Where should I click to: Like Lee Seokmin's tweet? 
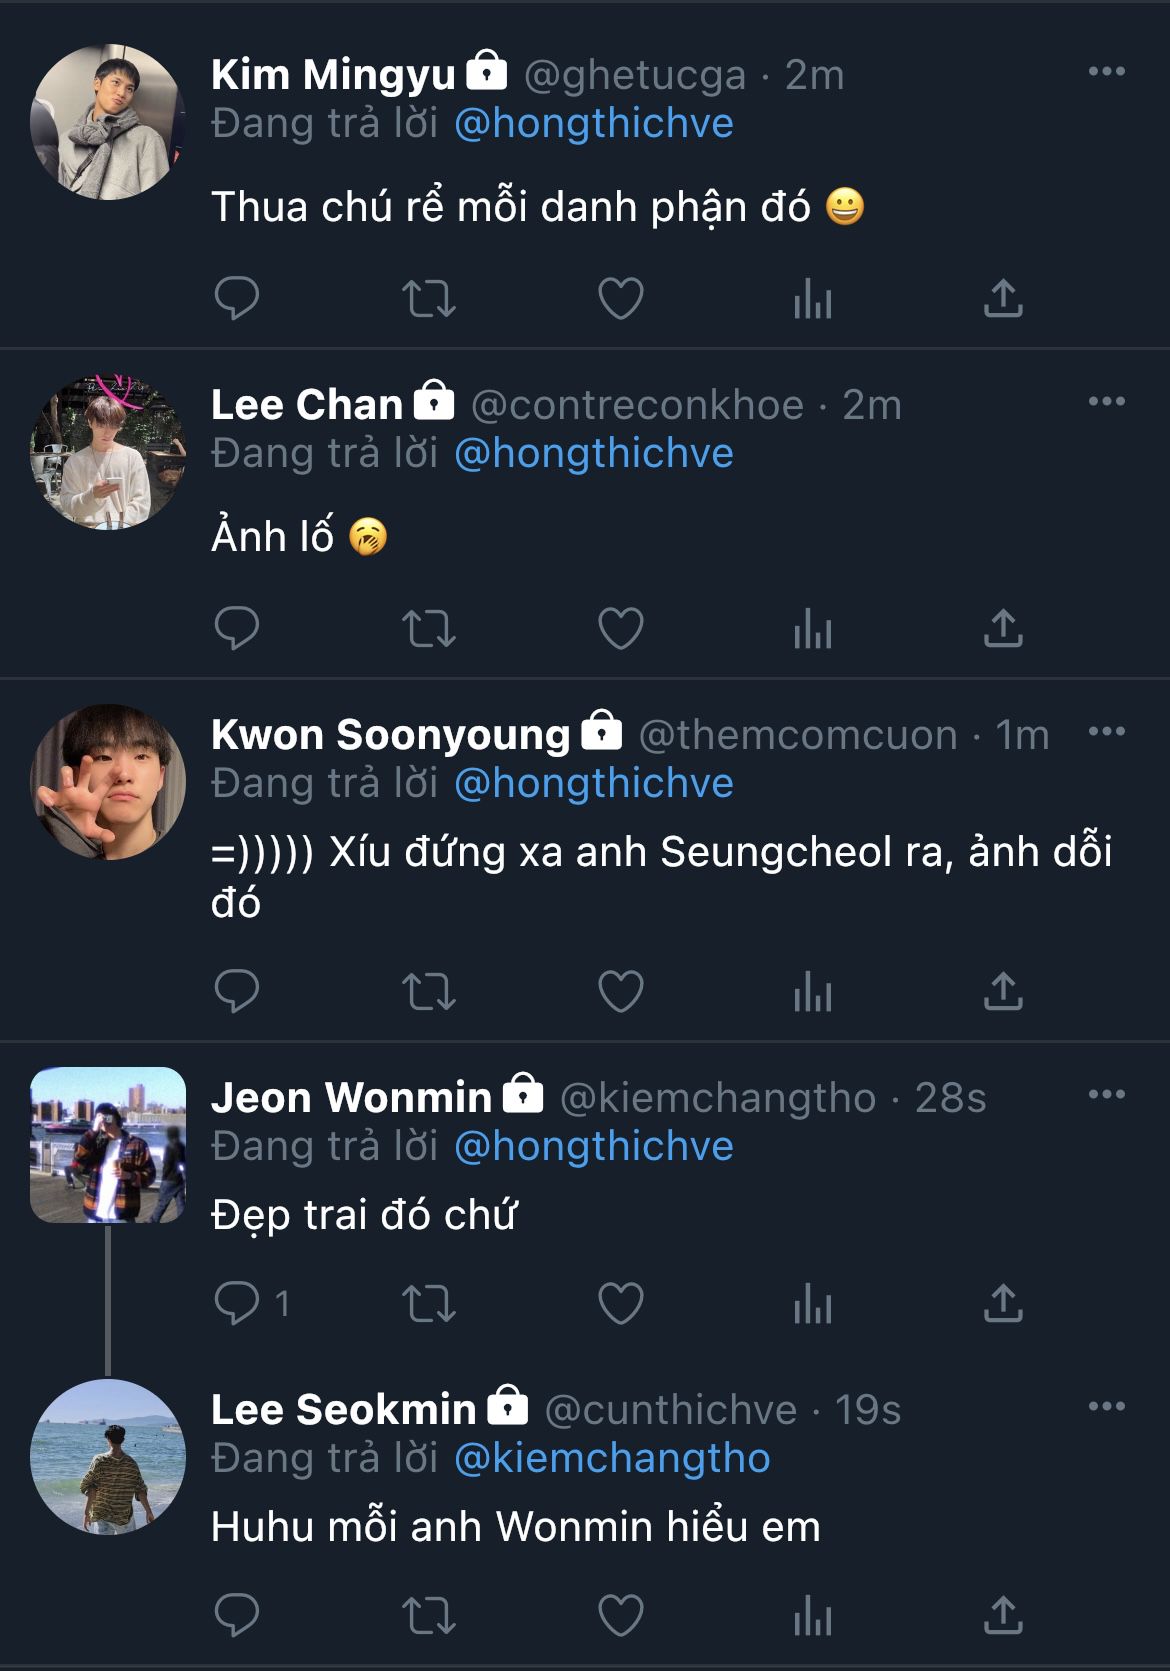620,1615
